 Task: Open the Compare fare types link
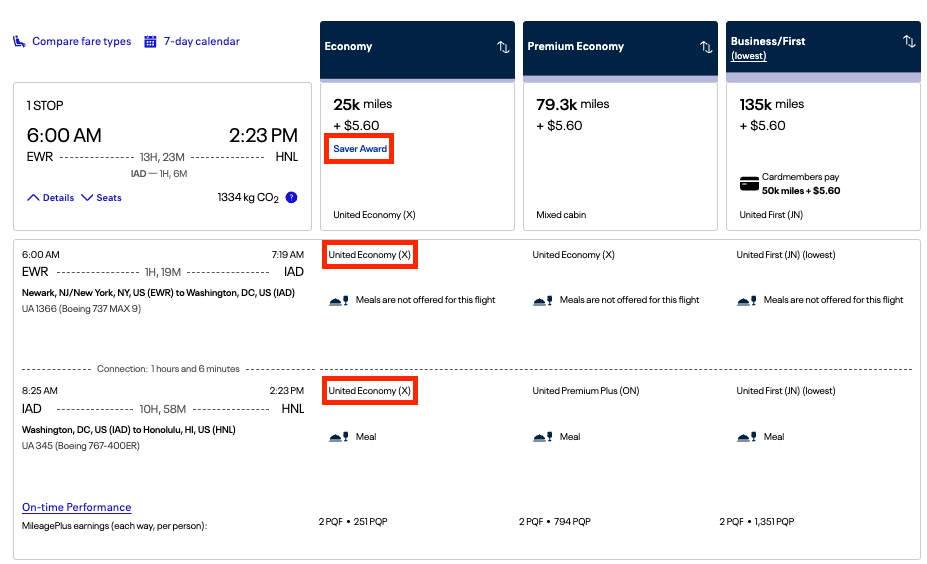[81, 42]
